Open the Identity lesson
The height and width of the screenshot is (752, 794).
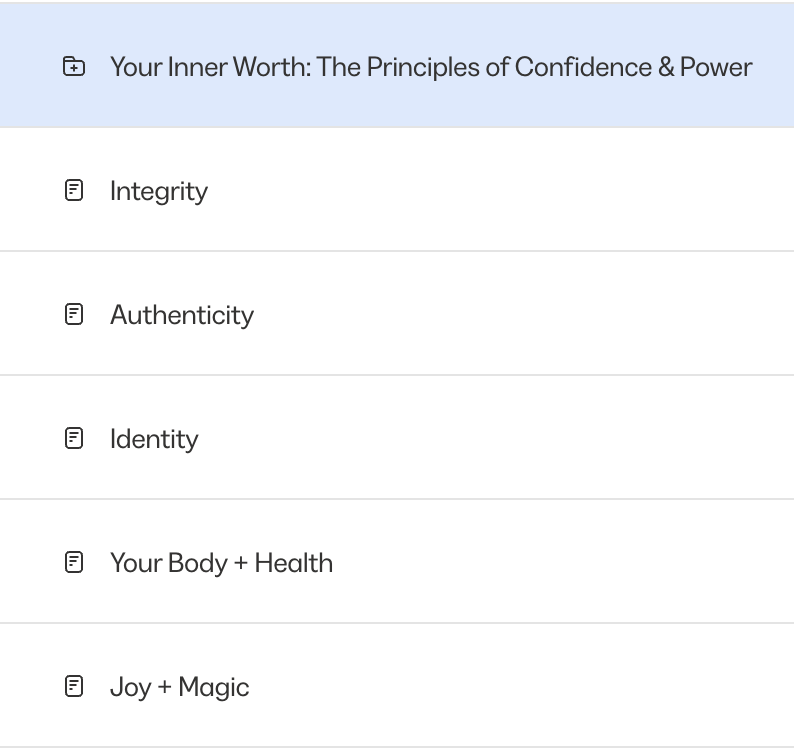click(154, 440)
